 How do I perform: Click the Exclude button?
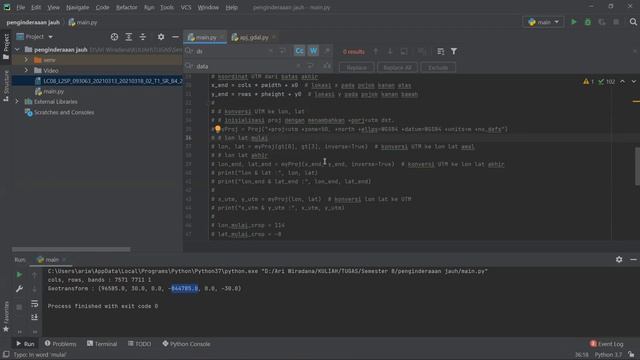click(x=438, y=67)
